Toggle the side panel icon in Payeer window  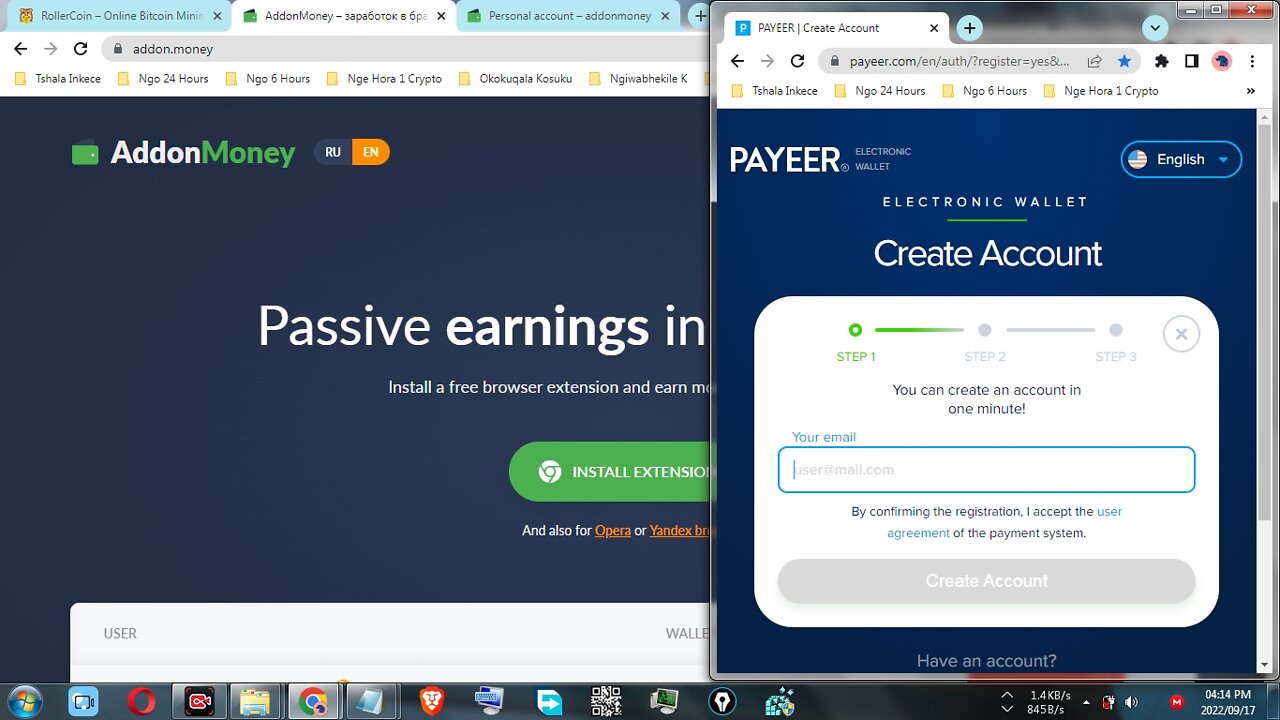1191,61
